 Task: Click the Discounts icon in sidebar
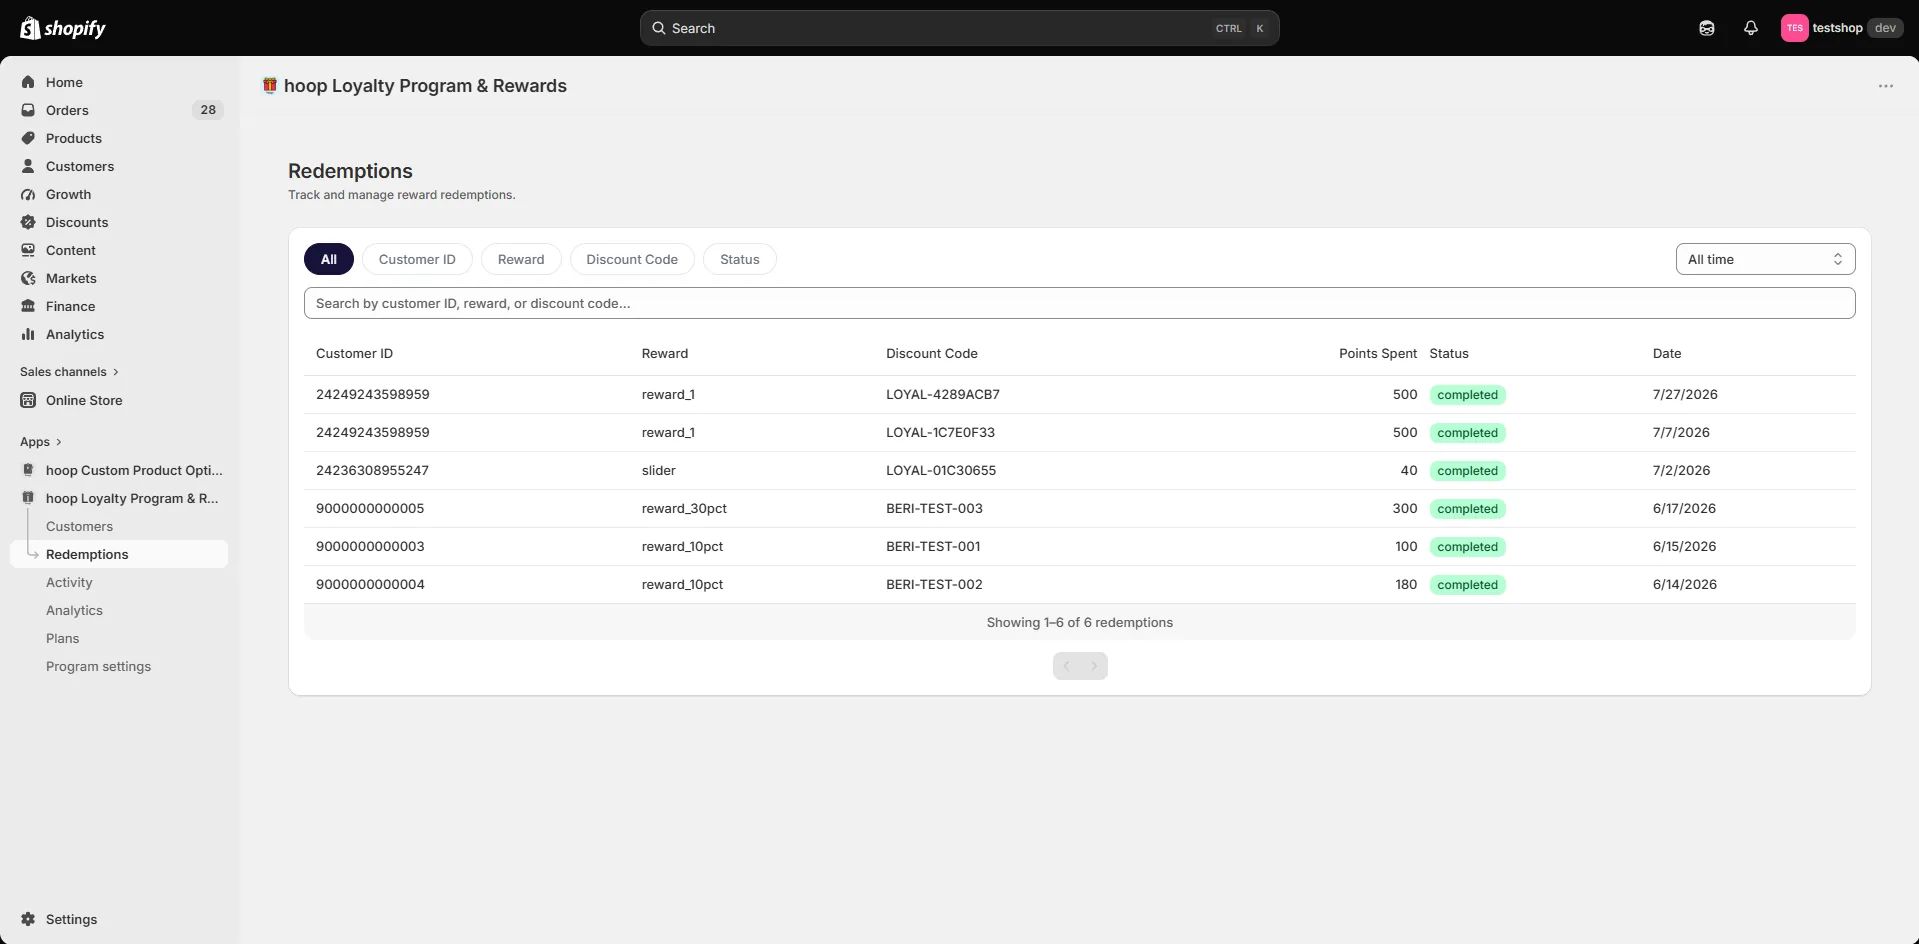(x=28, y=222)
